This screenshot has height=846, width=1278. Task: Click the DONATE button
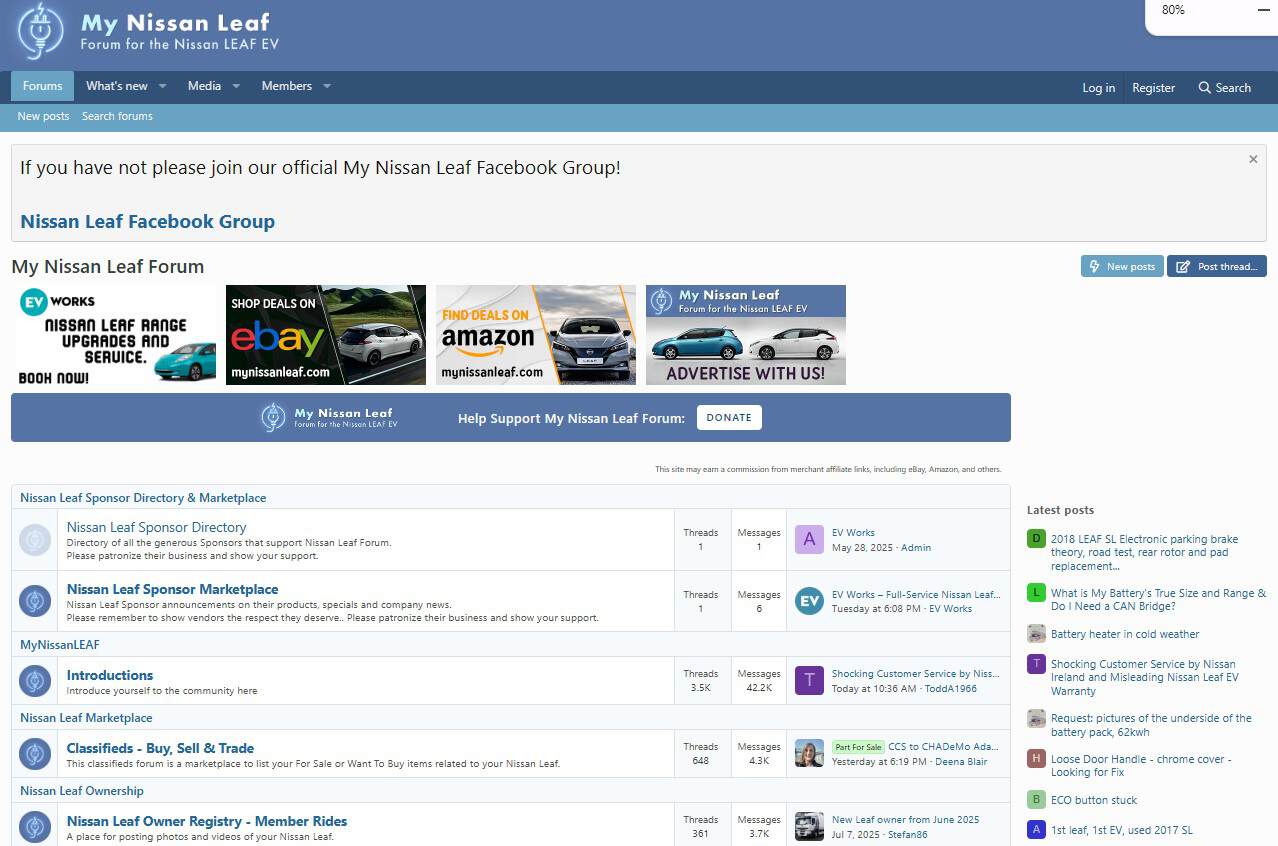[x=729, y=418]
